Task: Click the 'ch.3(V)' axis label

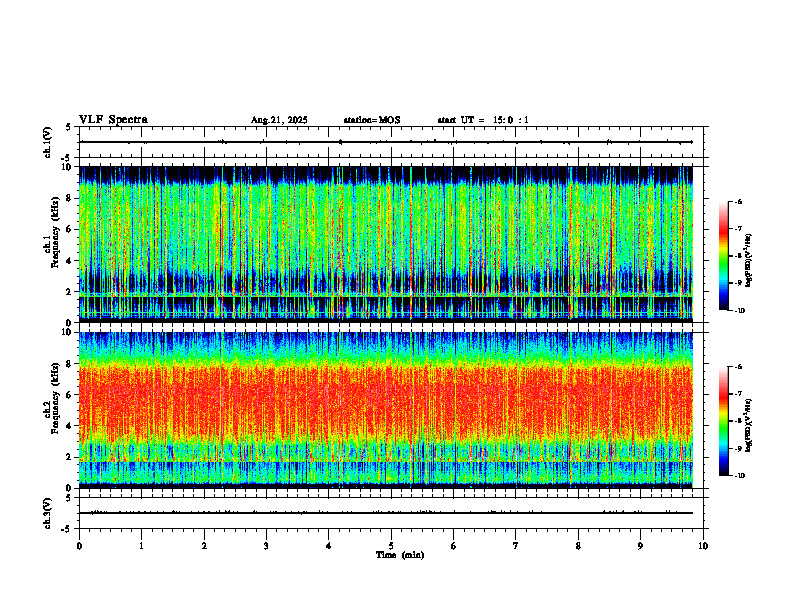Action: (x=48, y=513)
